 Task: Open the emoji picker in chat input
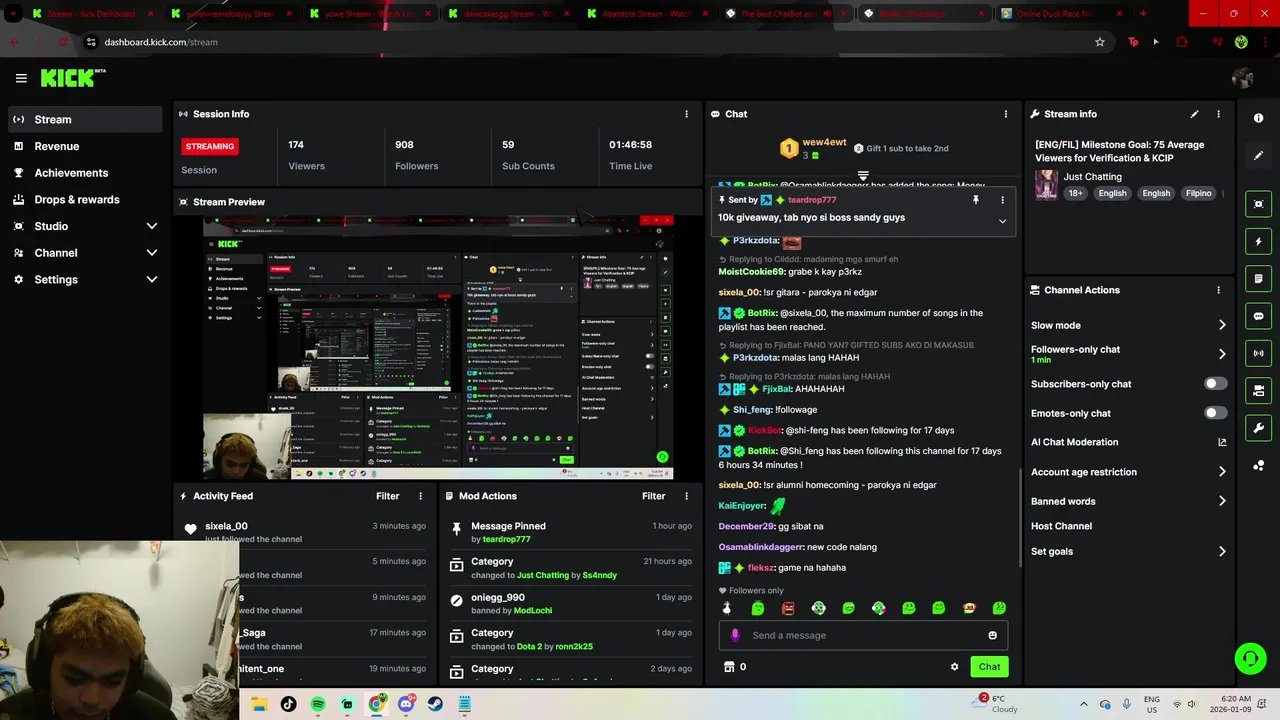pos(992,635)
